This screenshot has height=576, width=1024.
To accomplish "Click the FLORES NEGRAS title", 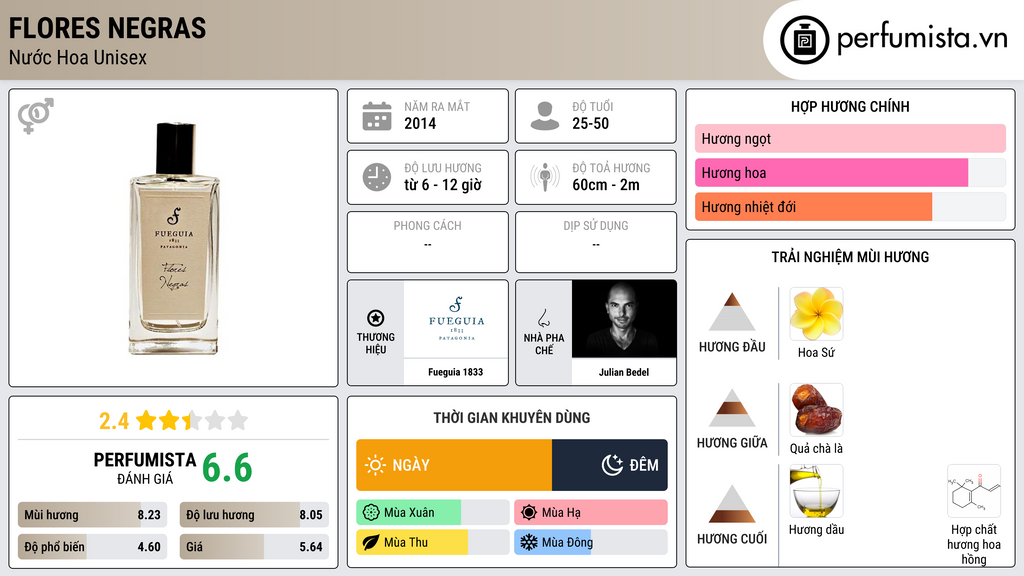I will pyautogui.click(x=107, y=28).
